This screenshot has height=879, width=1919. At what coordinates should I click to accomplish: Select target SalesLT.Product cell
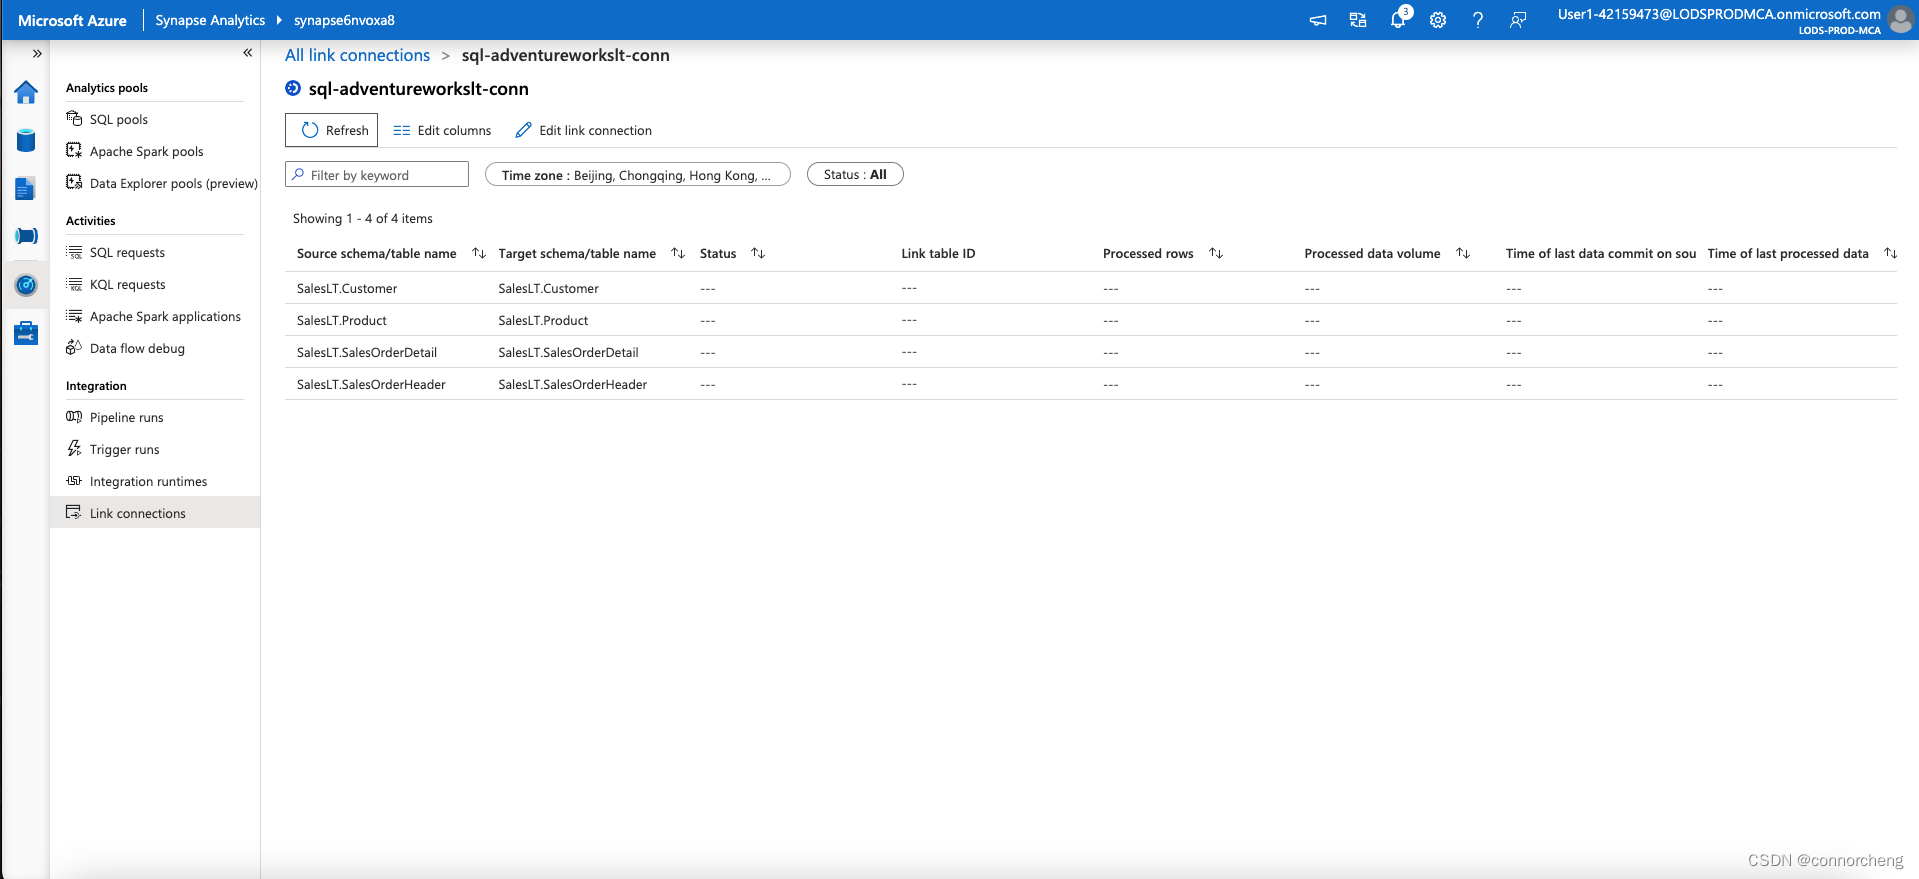543,320
